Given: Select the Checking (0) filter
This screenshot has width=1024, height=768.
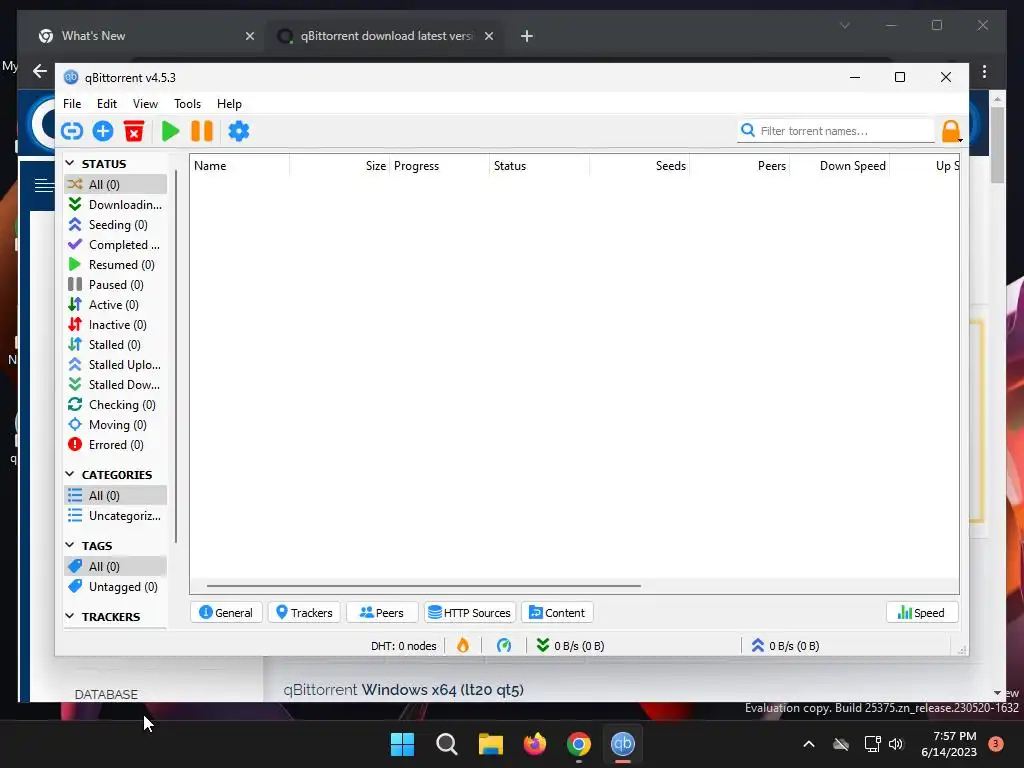Looking at the screenshot, I should pos(116,405).
